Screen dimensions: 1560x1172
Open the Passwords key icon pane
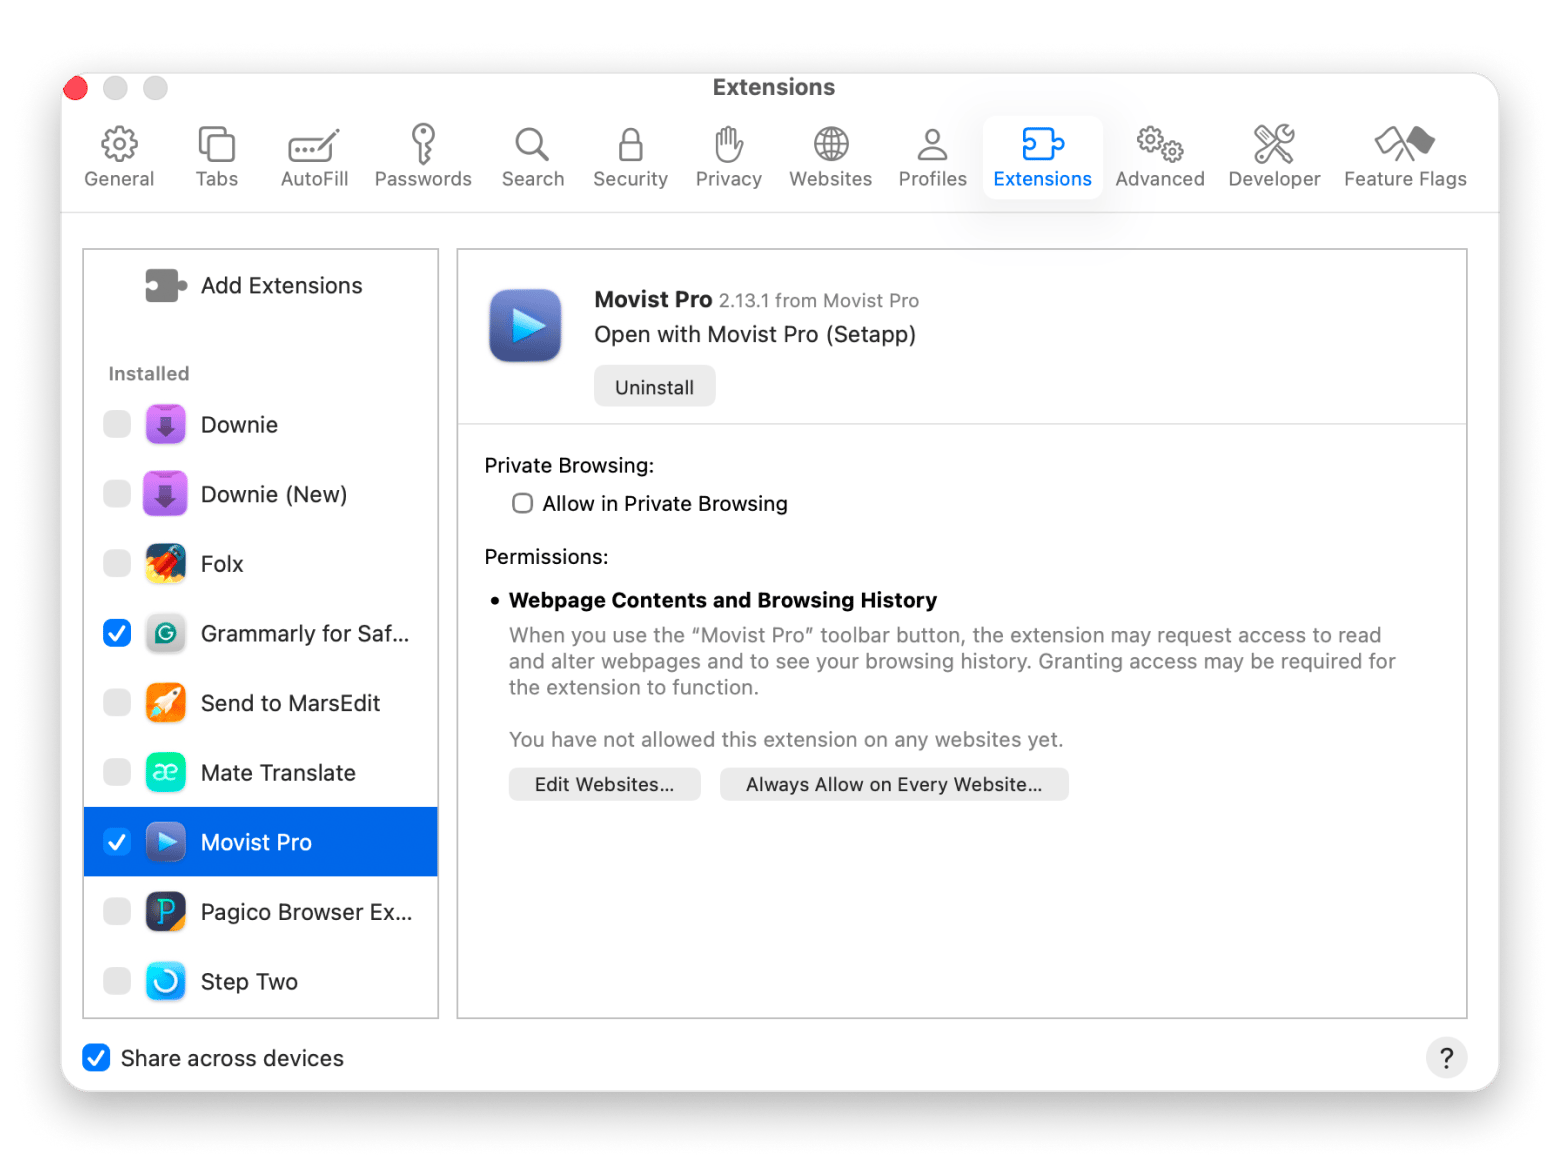pos(423,145)
